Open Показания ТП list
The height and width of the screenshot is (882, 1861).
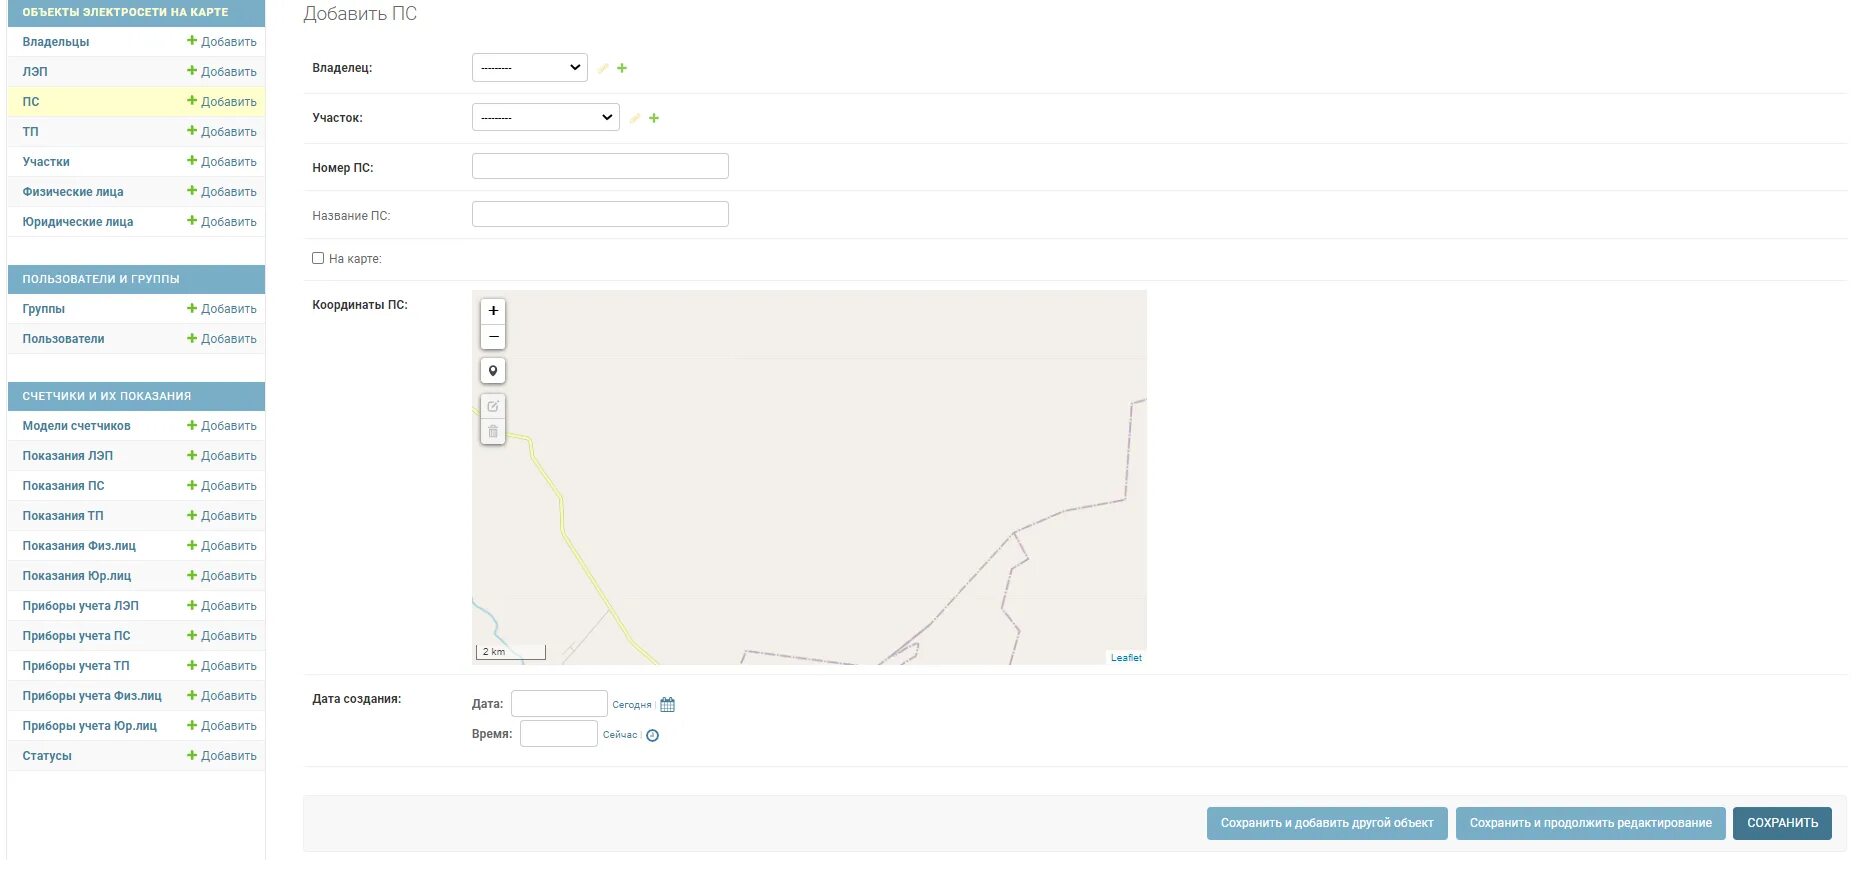pos(63,516)
